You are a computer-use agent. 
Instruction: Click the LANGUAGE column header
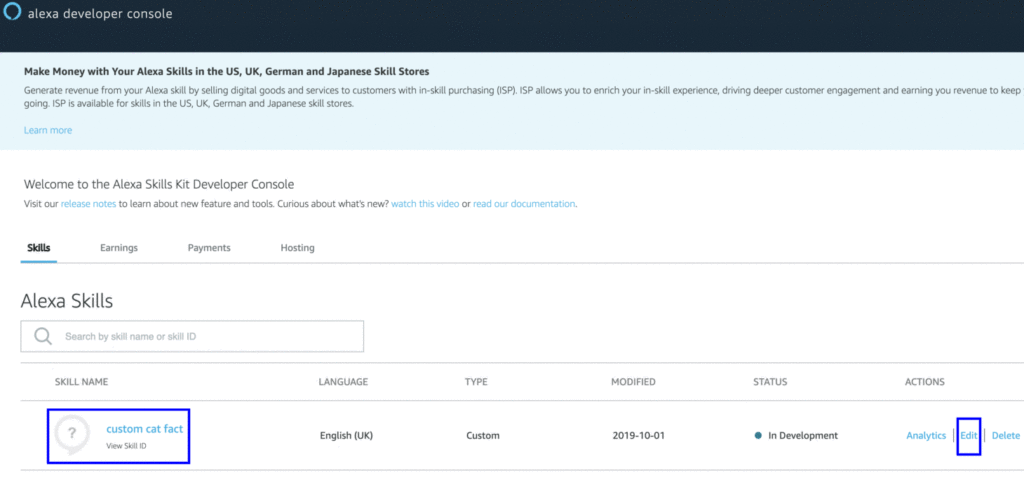(343, 381)
